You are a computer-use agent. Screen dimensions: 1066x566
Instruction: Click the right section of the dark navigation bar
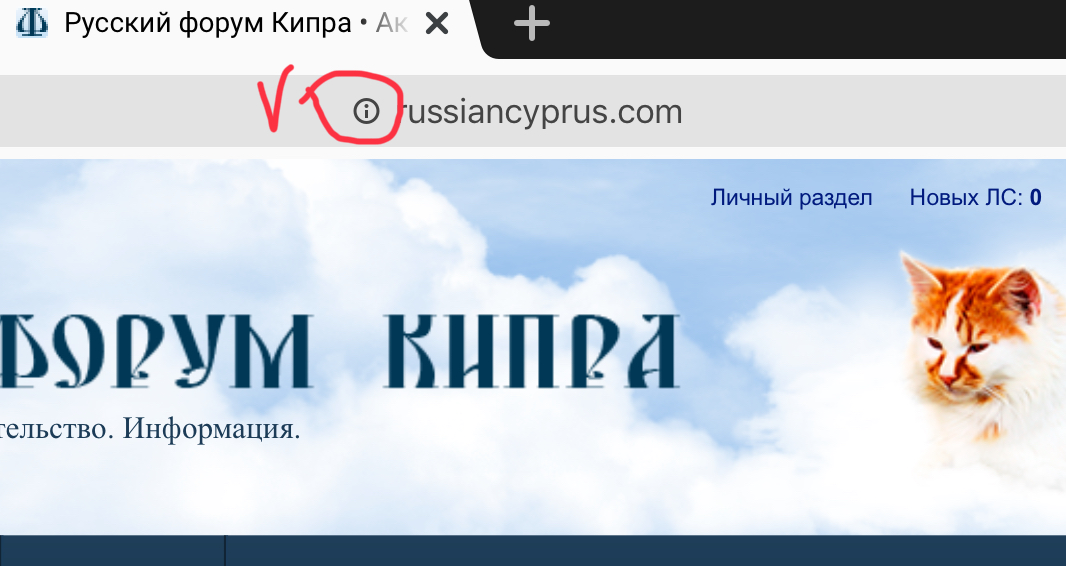[x=645, y=551]
